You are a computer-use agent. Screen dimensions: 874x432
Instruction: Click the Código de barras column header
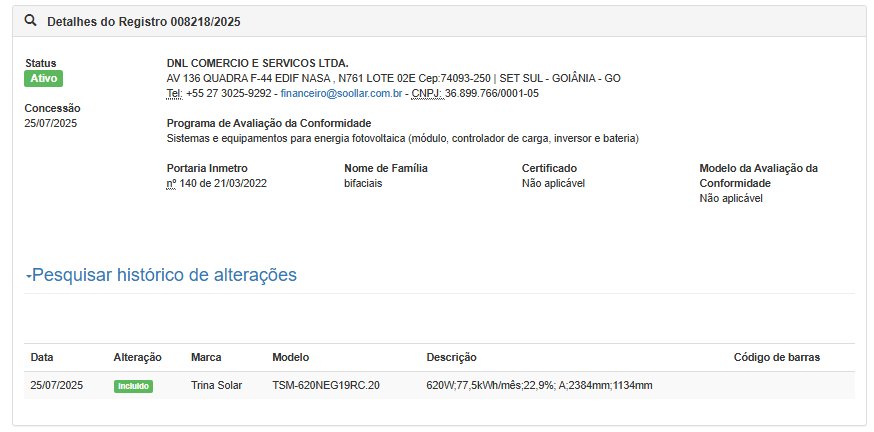point(776,357)
